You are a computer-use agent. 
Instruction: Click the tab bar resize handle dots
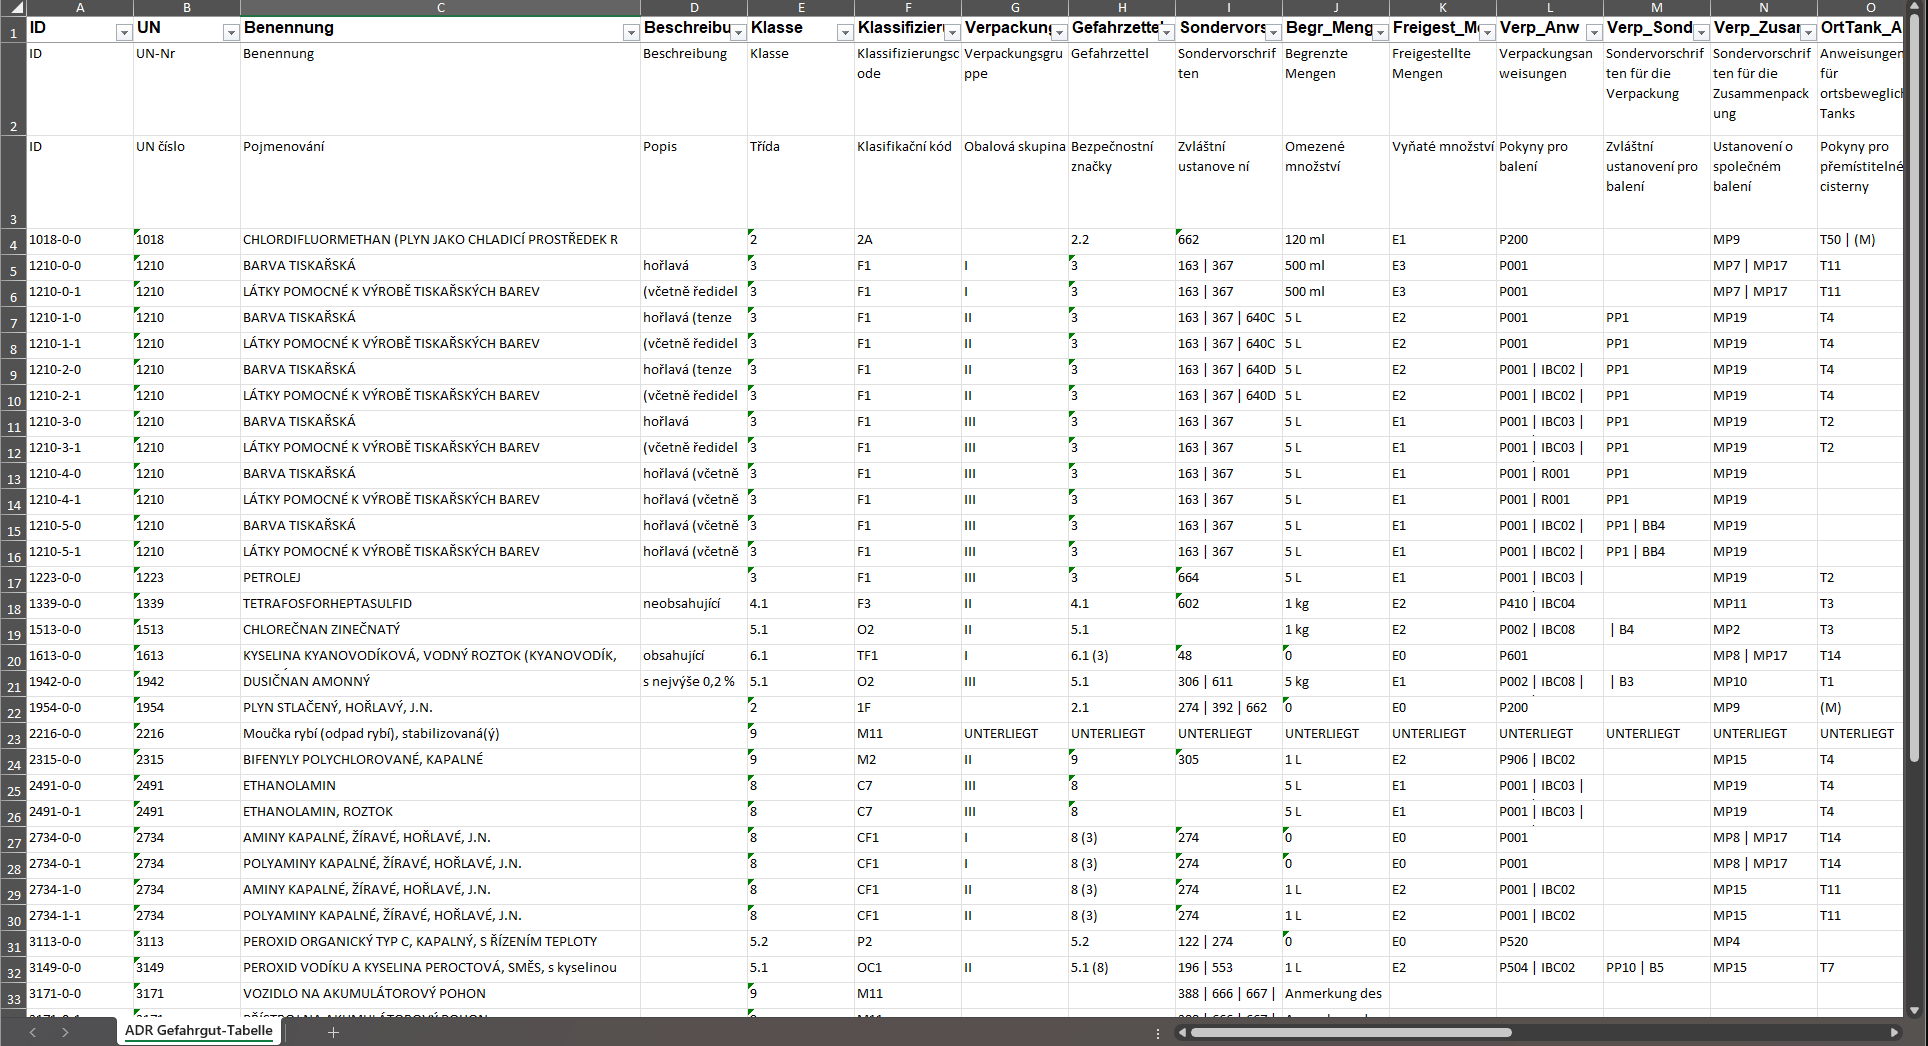coord(1158,1033)
